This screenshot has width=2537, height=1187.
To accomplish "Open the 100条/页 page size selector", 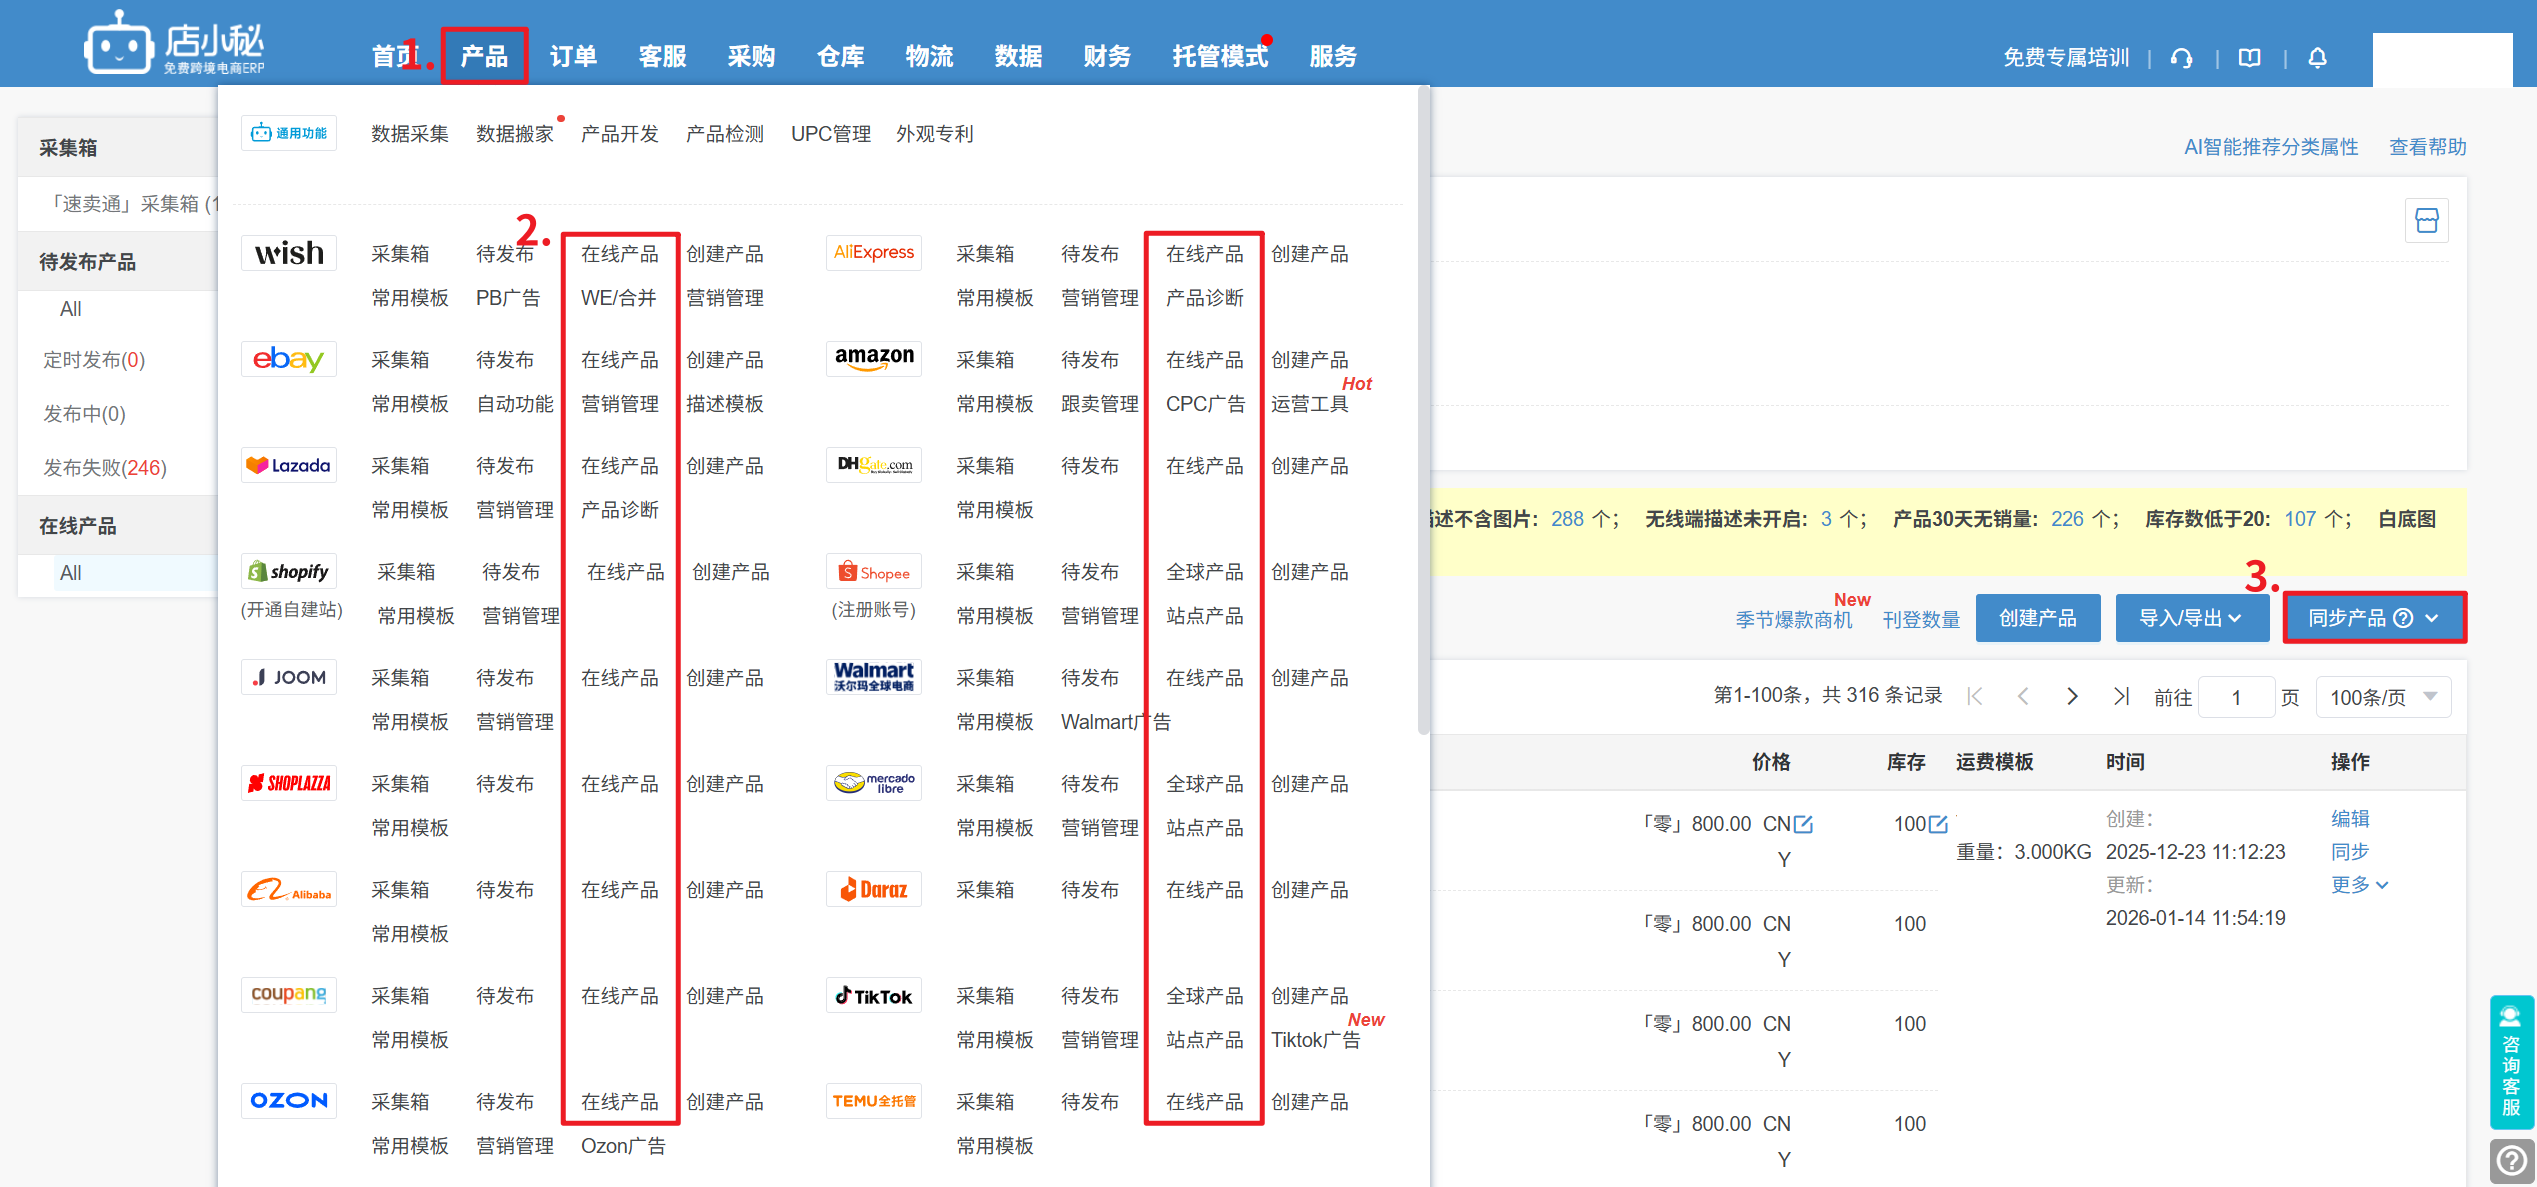I will (x=2383, y=697).
